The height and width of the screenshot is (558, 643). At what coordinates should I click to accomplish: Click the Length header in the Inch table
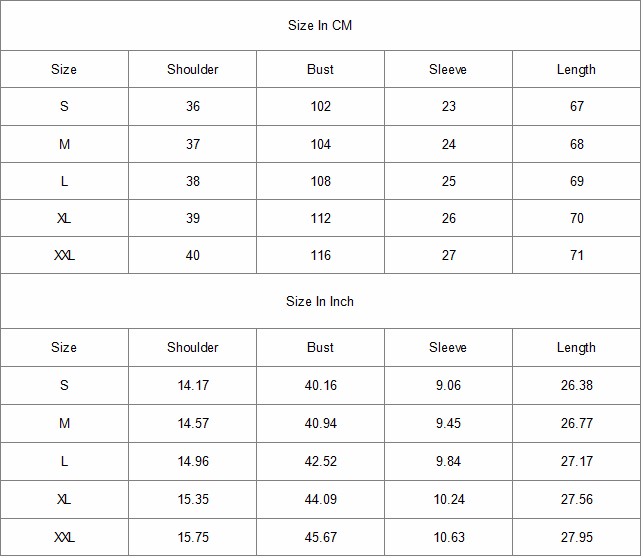pyautogui.click(x=576, y=348)
